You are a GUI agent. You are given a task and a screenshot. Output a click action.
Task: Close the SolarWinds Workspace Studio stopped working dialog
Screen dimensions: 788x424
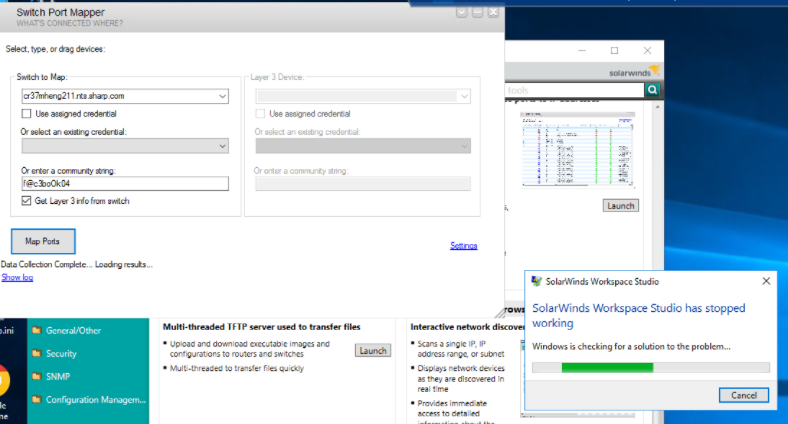point(766,281)
